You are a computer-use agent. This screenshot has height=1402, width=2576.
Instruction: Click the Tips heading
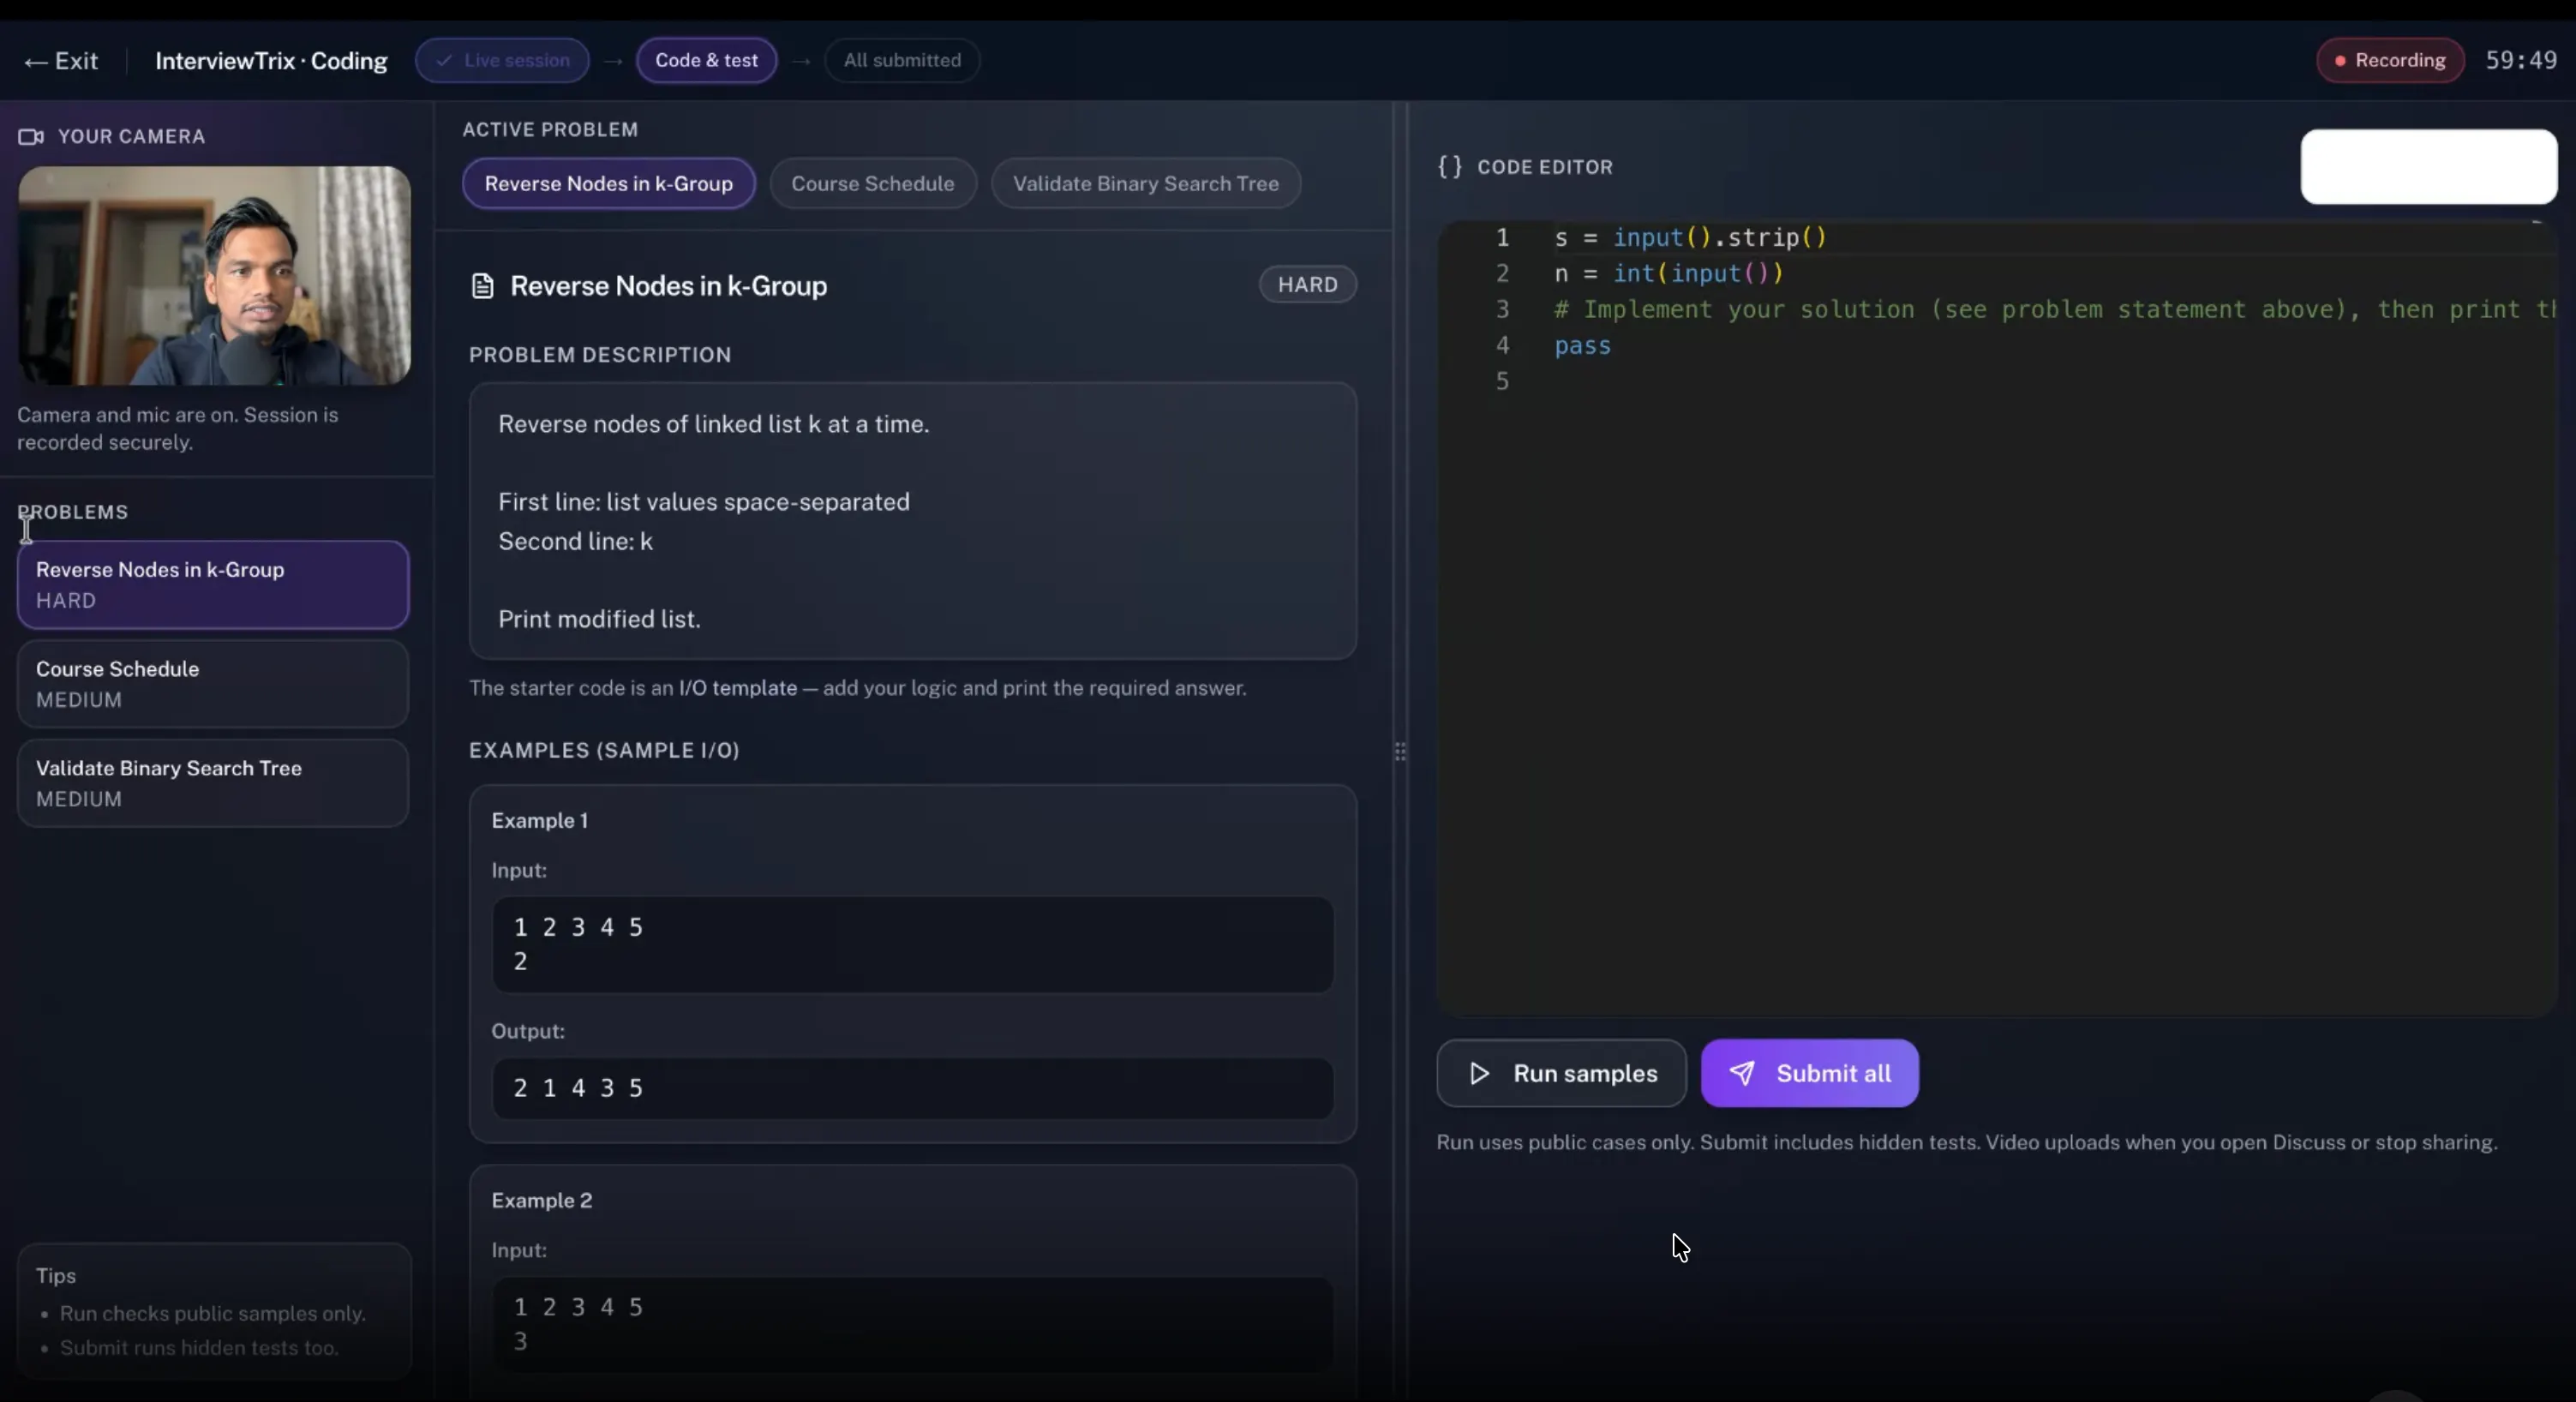(x=56, y=1276)
